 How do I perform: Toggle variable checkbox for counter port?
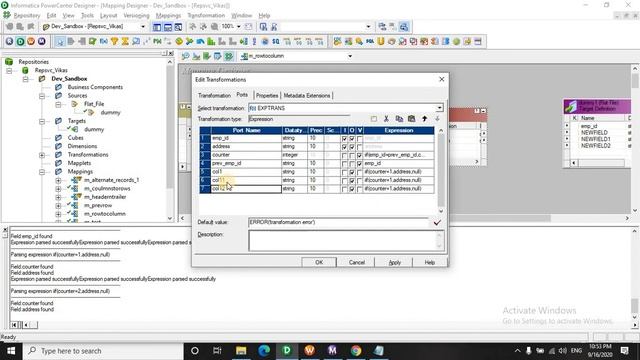point(359,156)
